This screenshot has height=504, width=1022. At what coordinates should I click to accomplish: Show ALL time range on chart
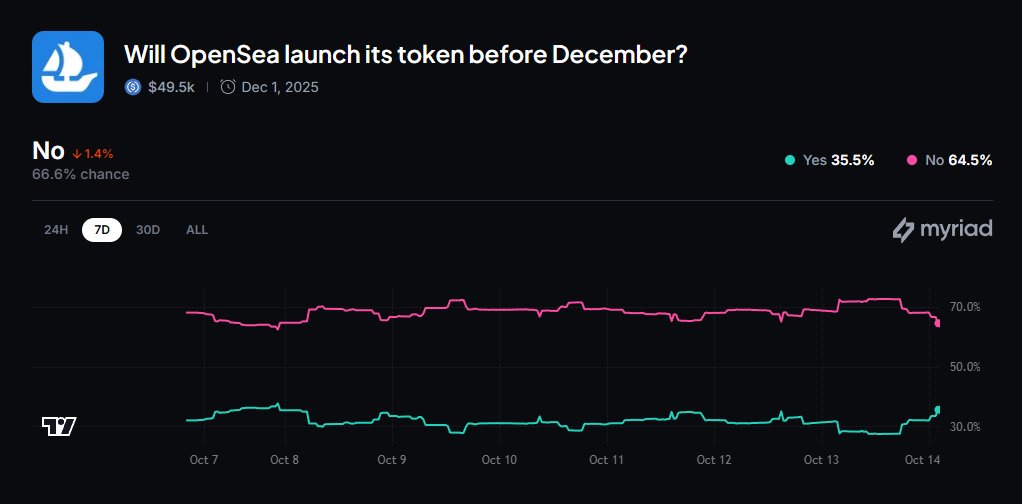pos(197,230)
